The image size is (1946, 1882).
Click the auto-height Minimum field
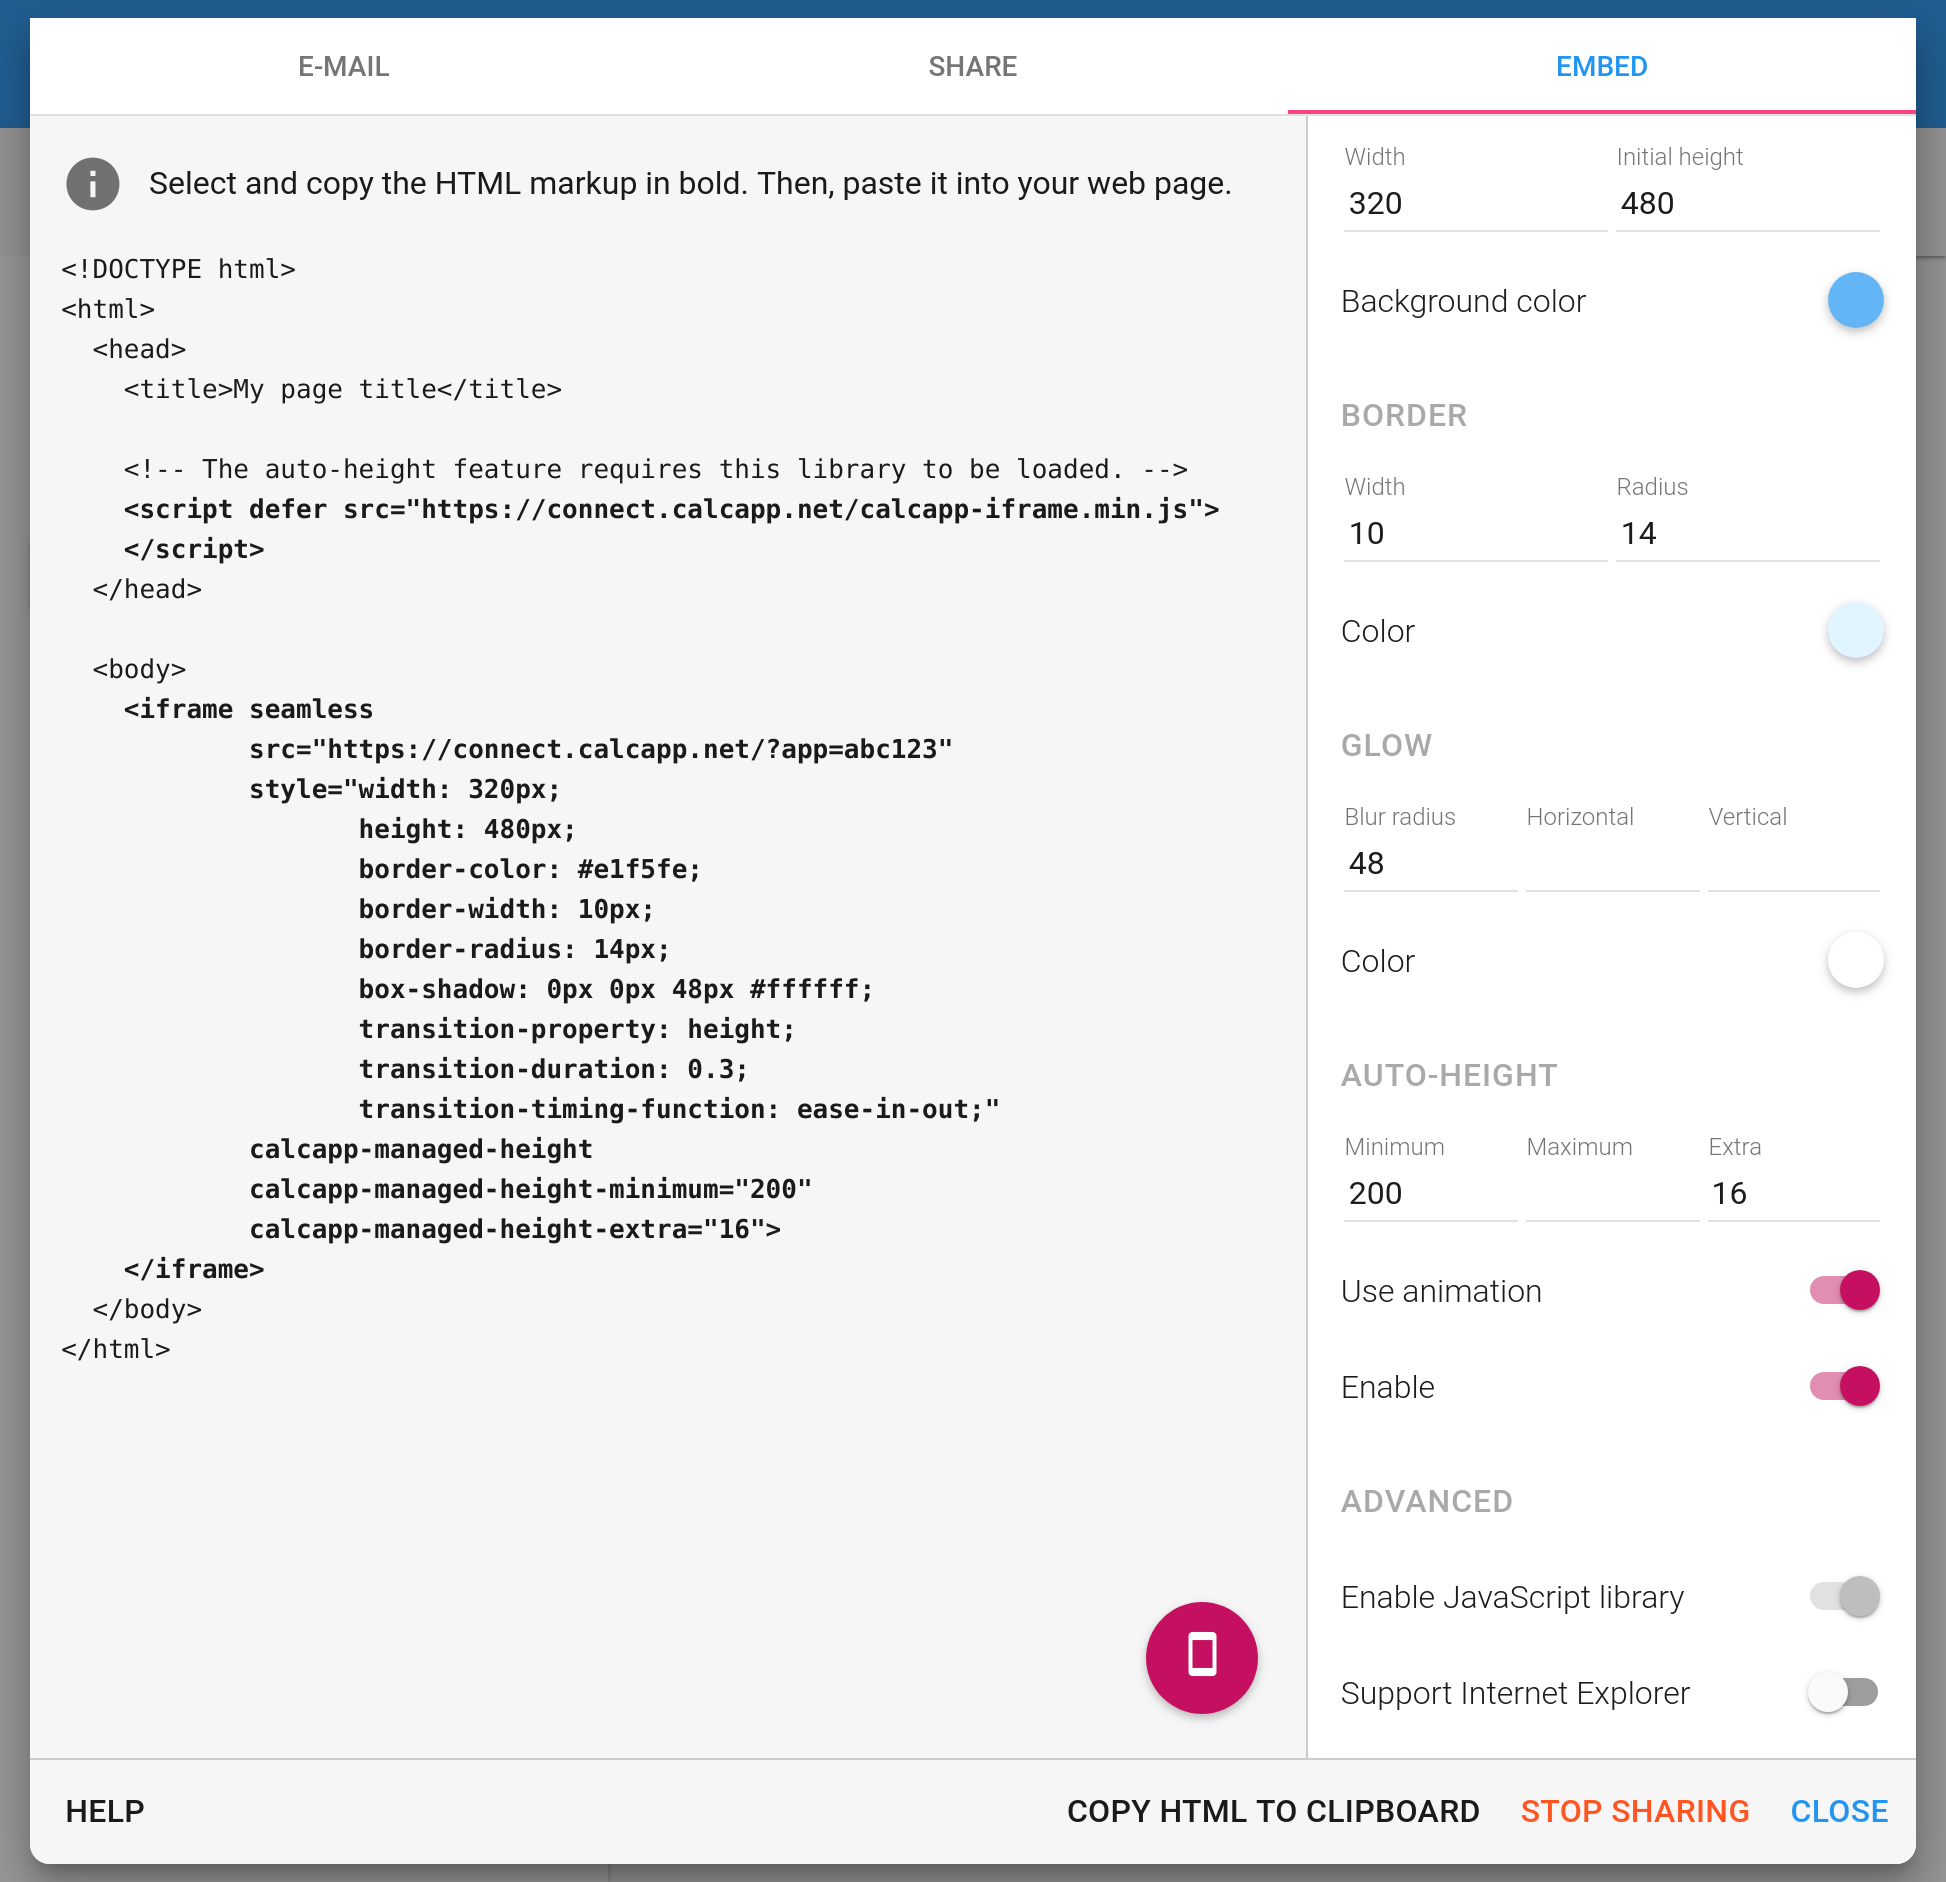tap(1430, 1193)
